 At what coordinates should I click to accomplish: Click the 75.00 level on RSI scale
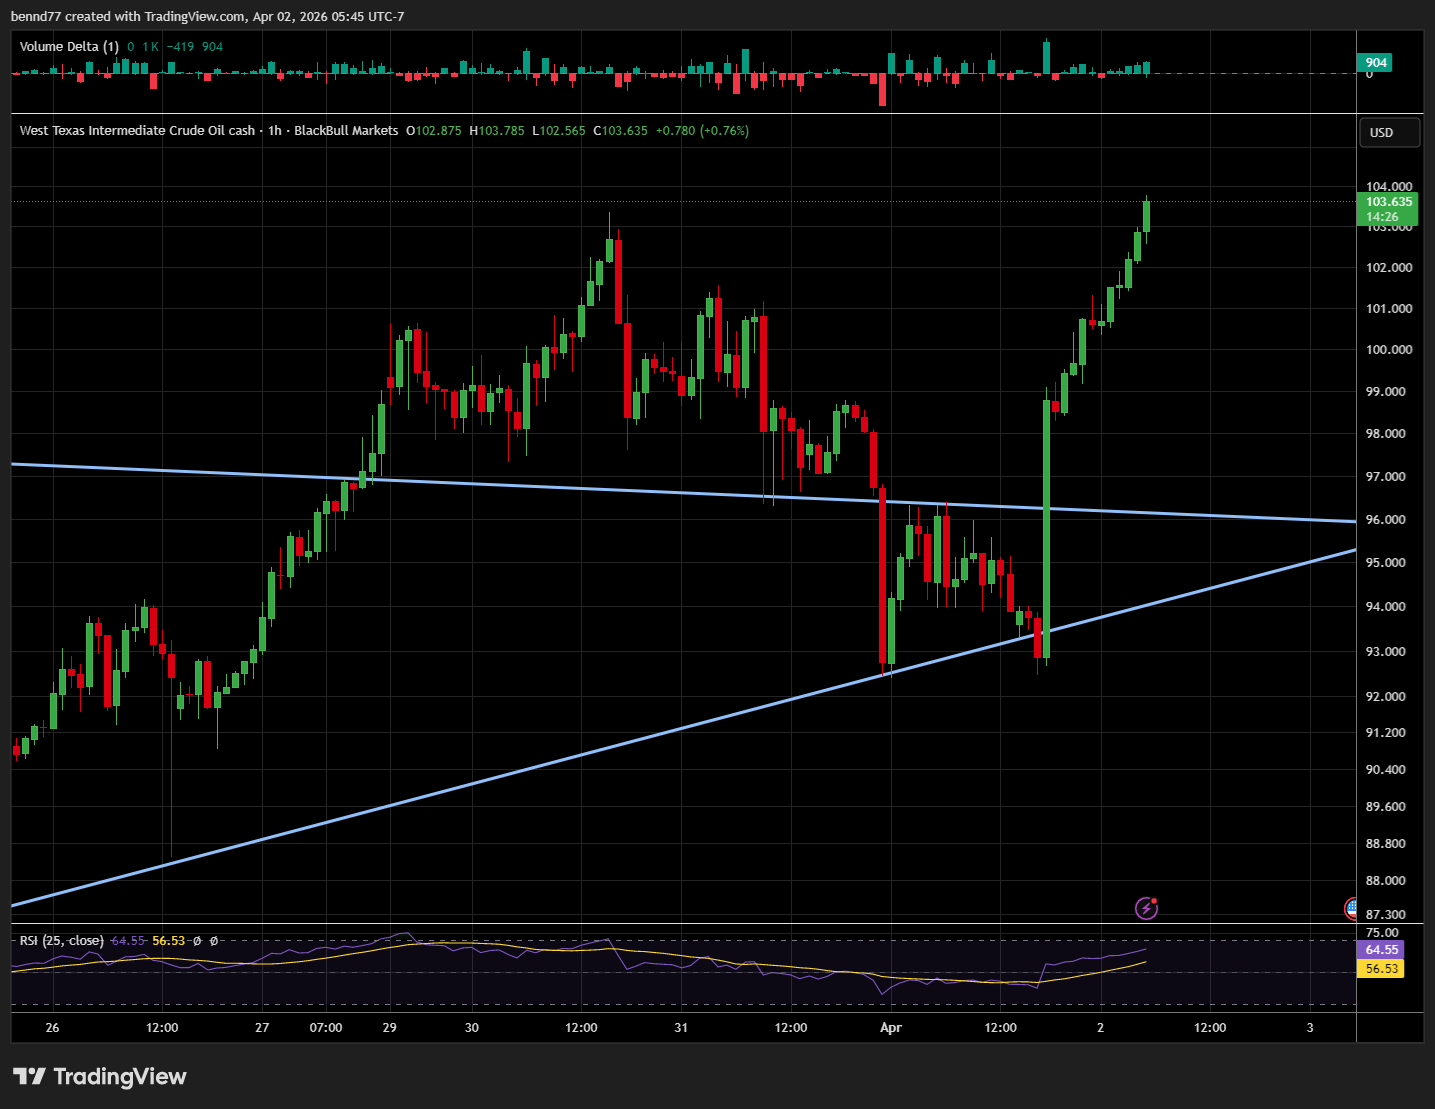pos(1382,933)
